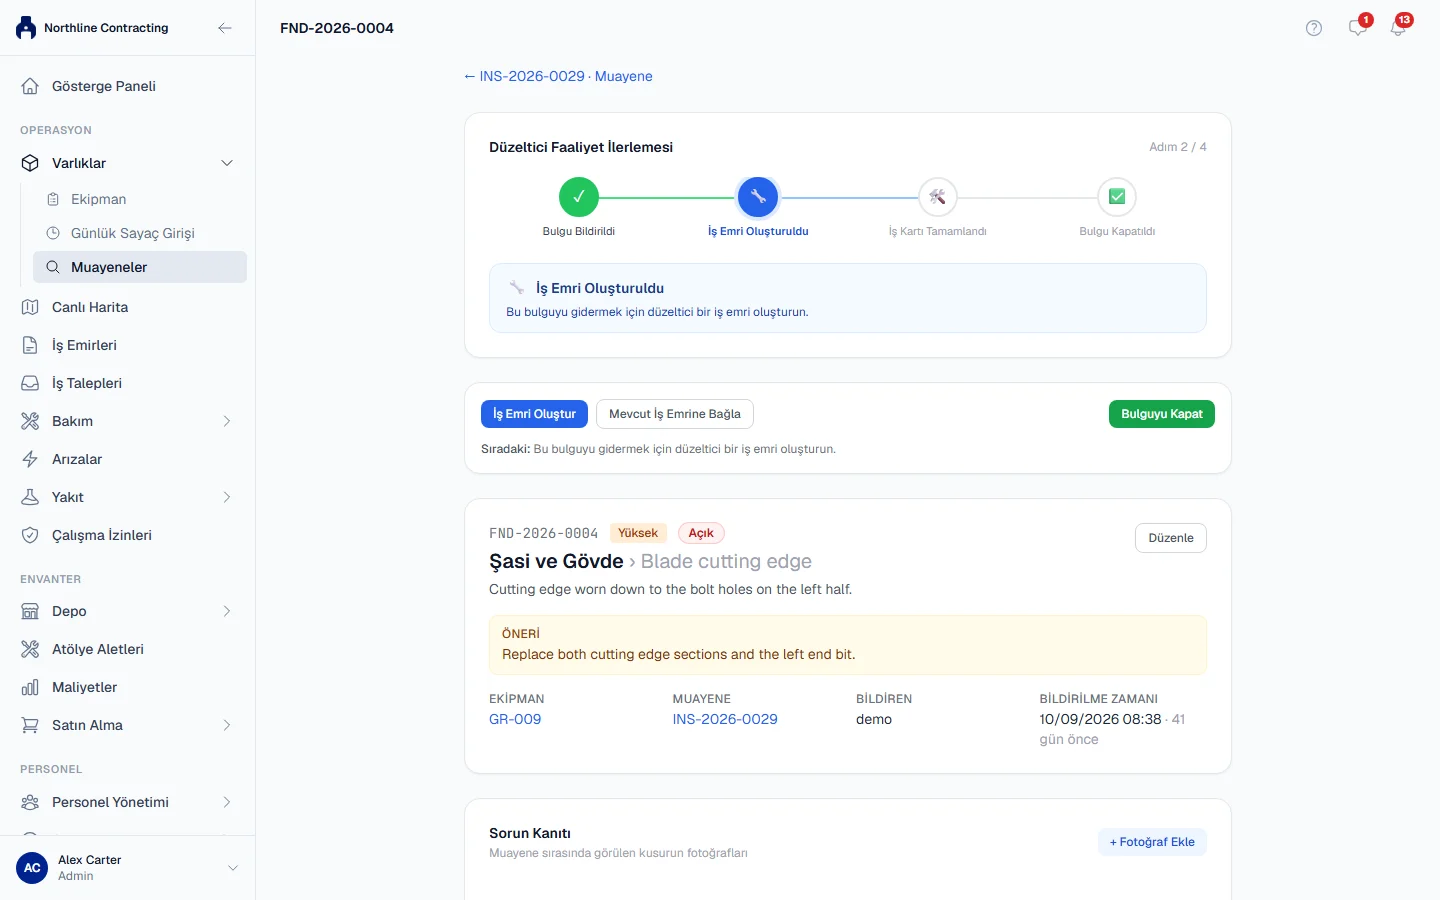
Task: Go back to INS-2026-0029 Muayene
Action: [x=558, y=76]
